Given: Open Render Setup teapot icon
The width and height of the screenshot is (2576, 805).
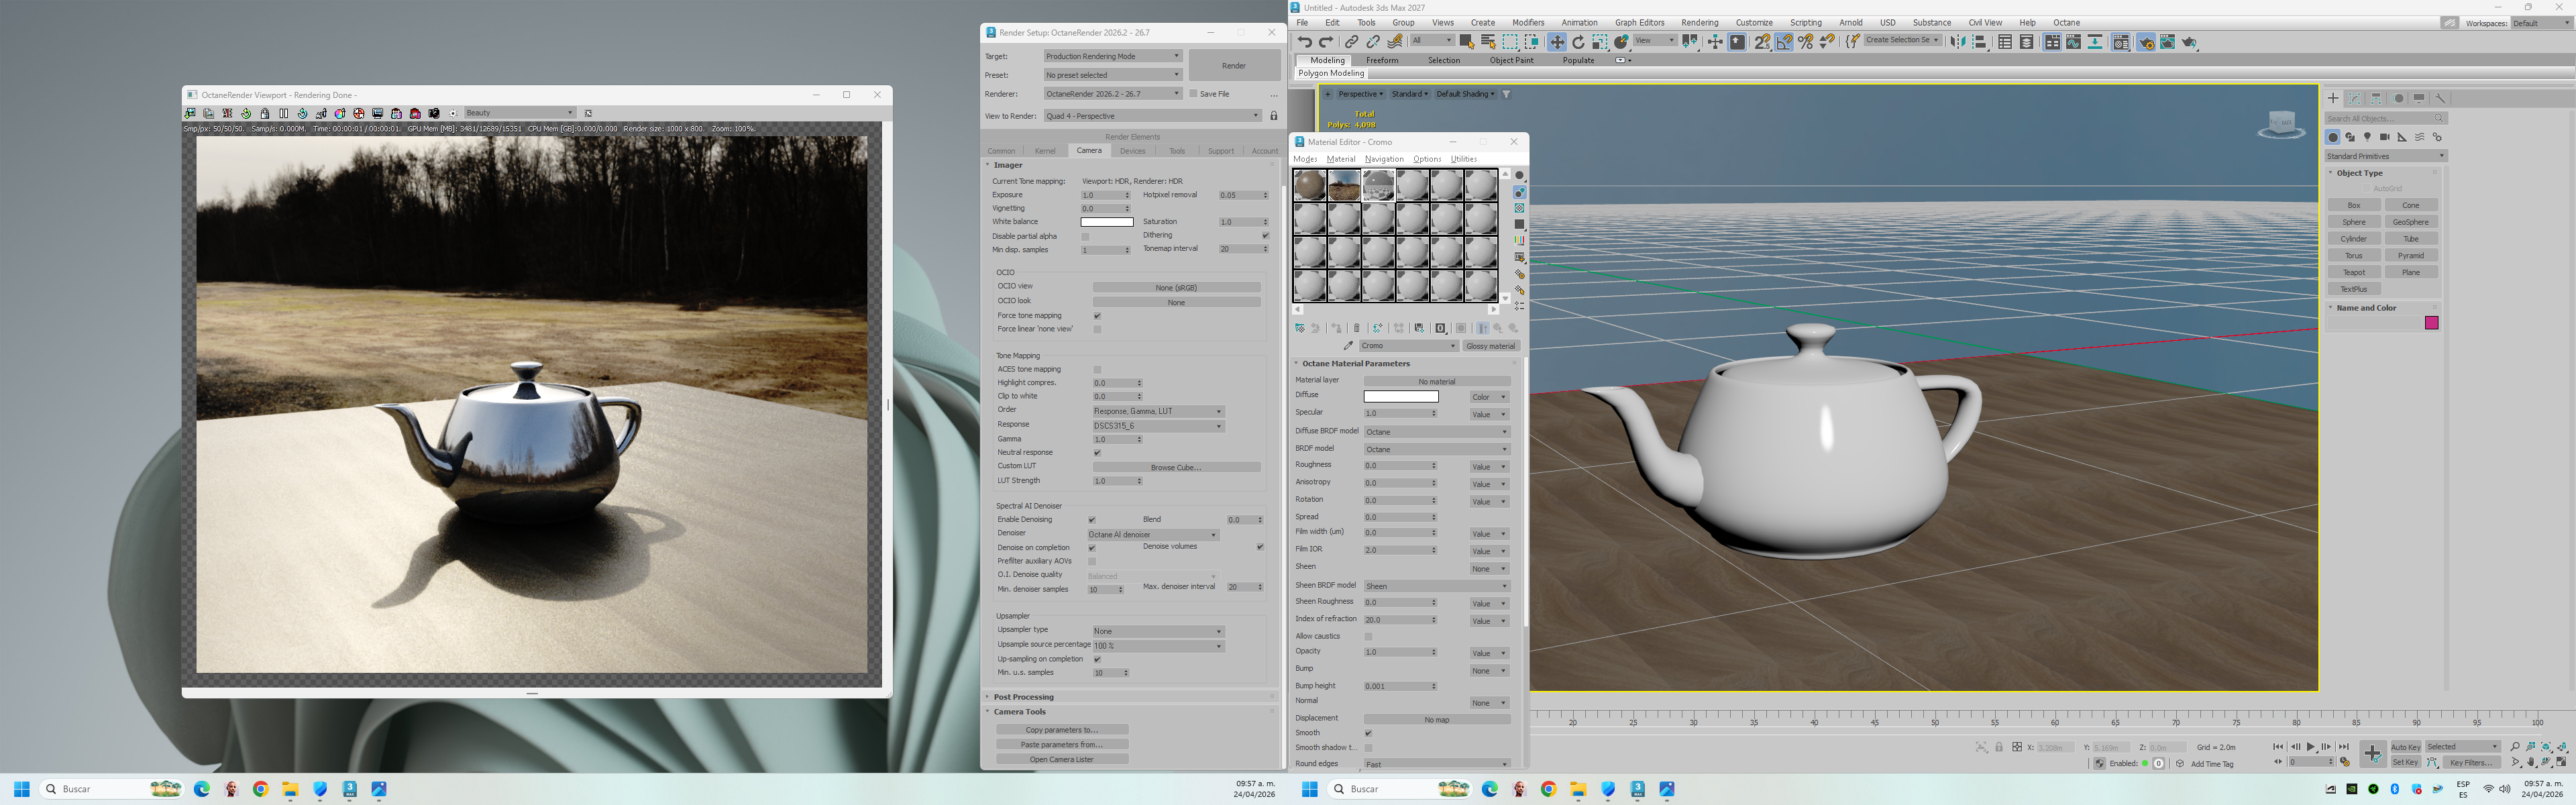Looking at the screenshot, I should [2145, 42].
